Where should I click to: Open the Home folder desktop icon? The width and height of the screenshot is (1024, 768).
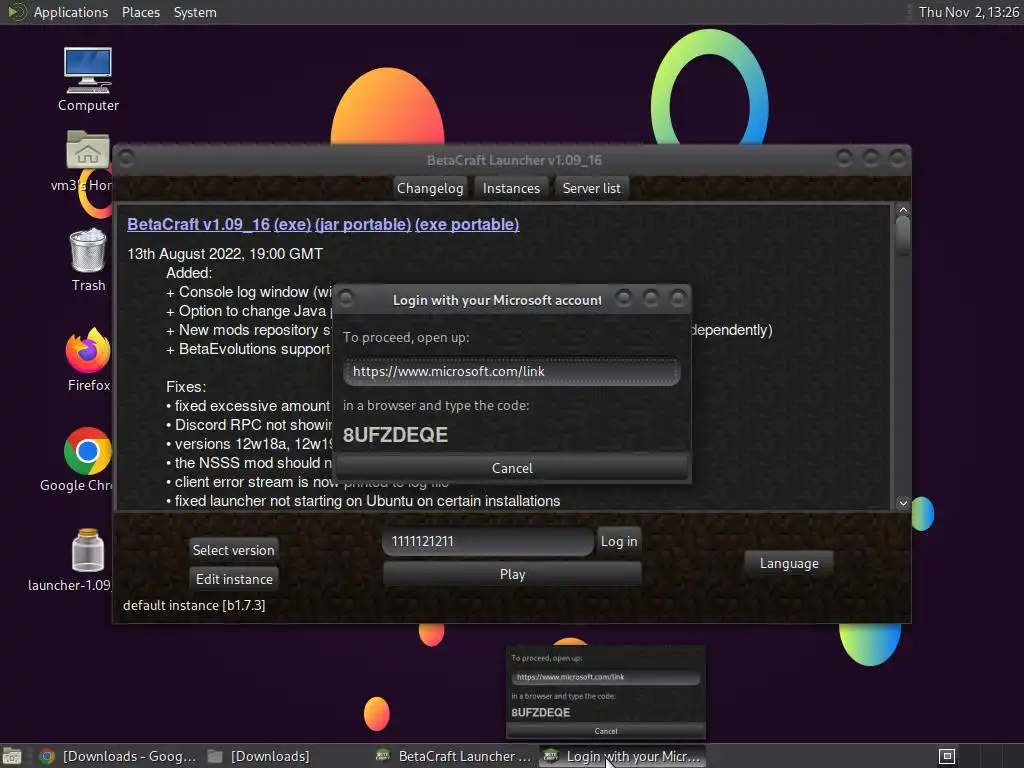click(x=86, y=160)
